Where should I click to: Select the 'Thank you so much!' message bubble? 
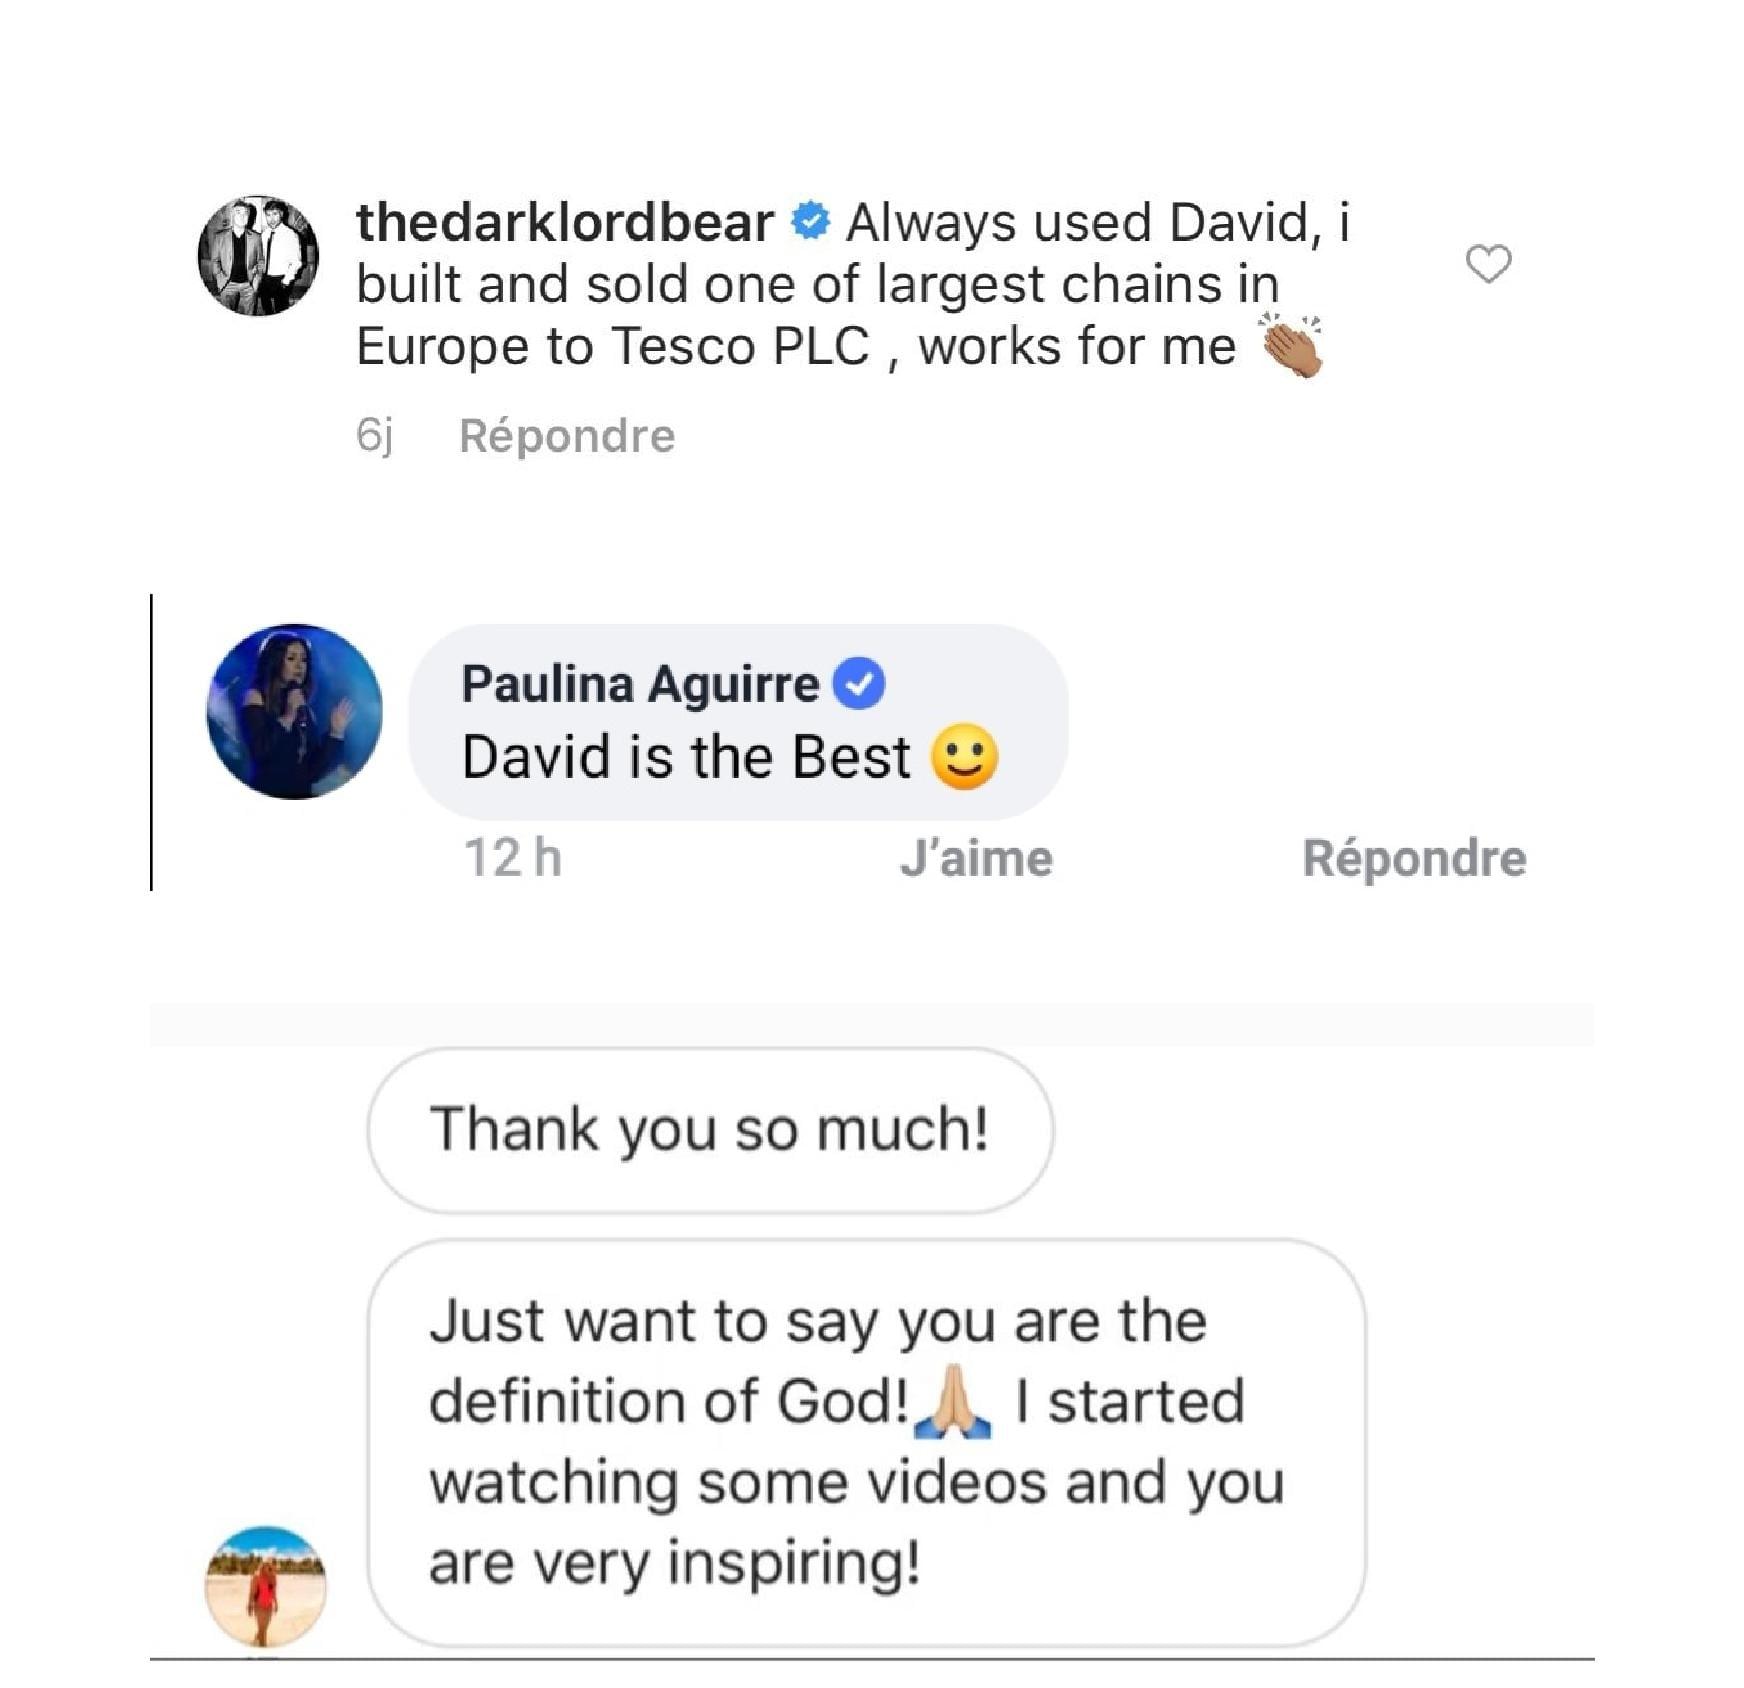710,1130
